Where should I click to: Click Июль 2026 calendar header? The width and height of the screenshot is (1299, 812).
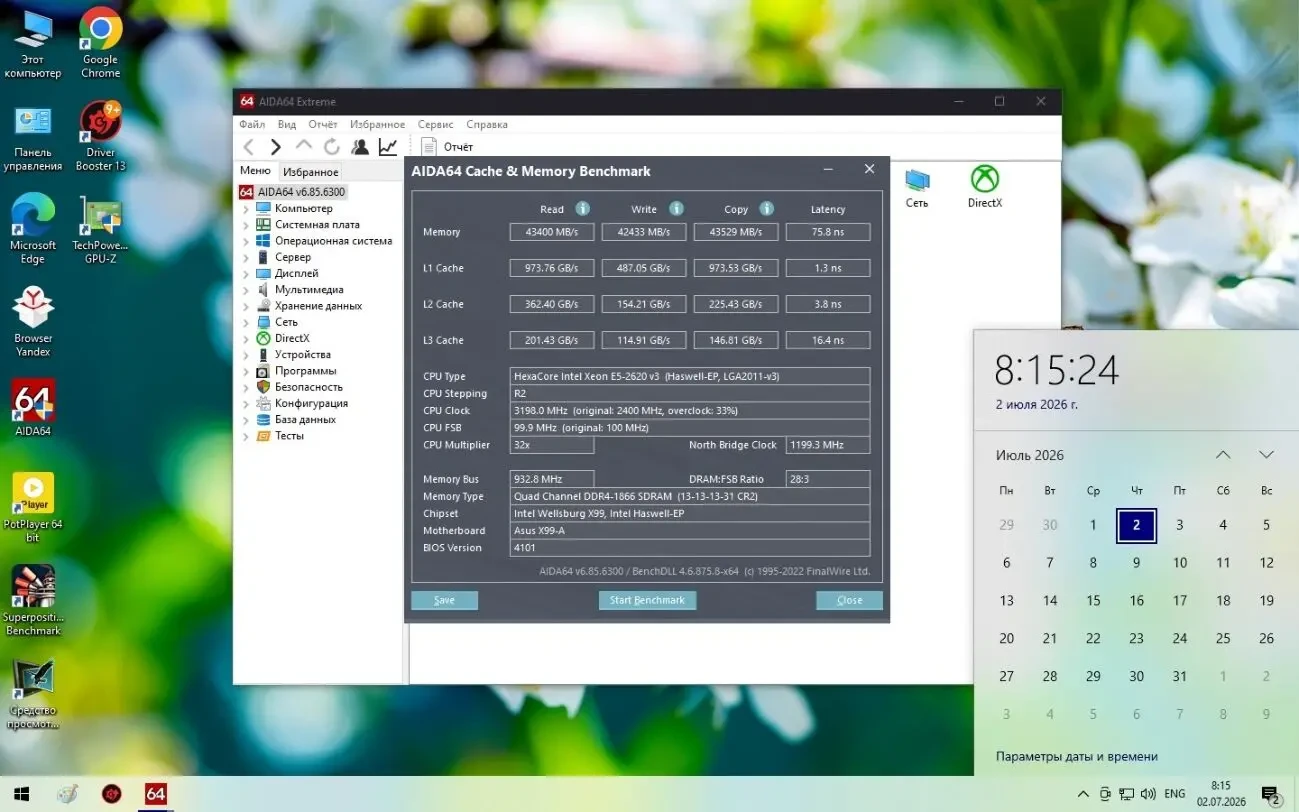click(x=1030, y=455)
